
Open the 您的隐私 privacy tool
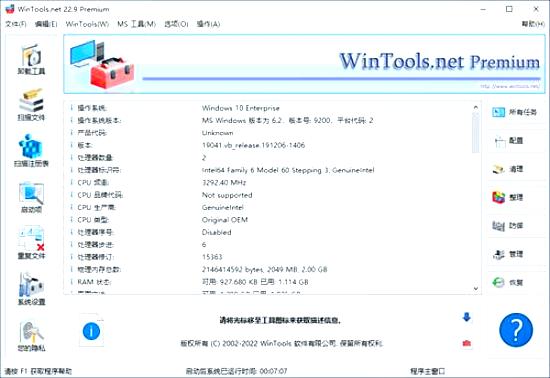31,336
